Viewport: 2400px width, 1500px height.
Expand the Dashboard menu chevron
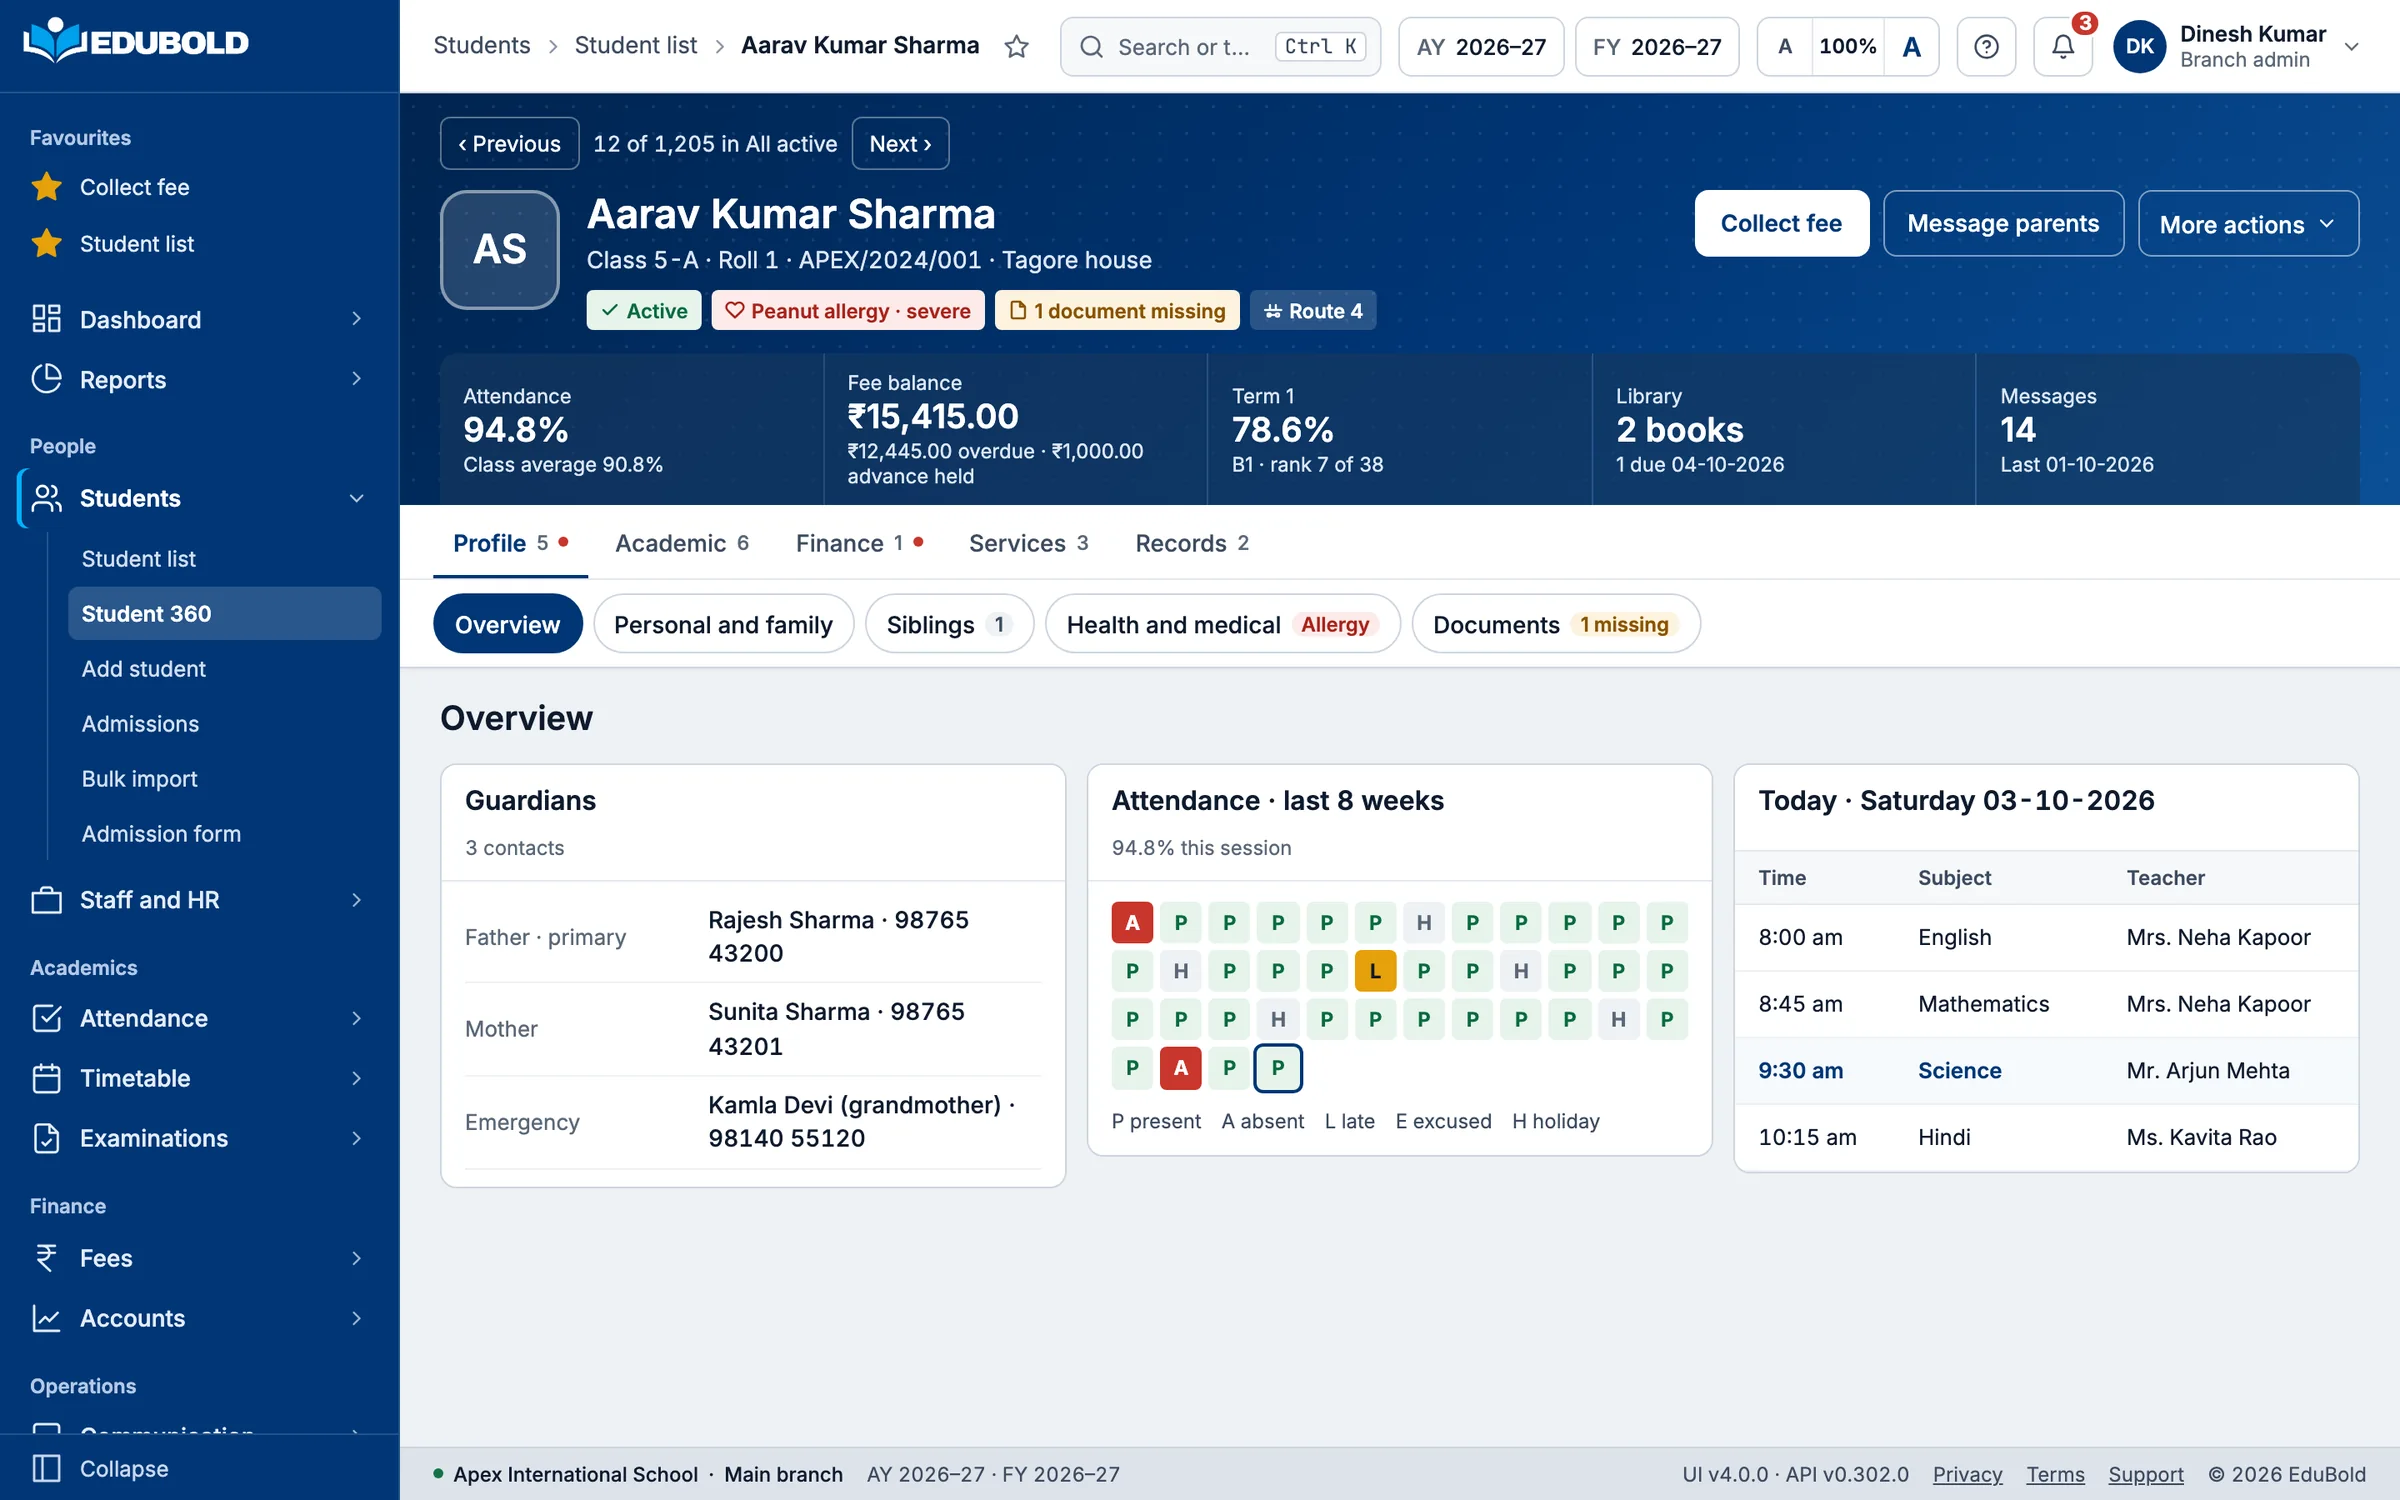click(x=357, y=319)
